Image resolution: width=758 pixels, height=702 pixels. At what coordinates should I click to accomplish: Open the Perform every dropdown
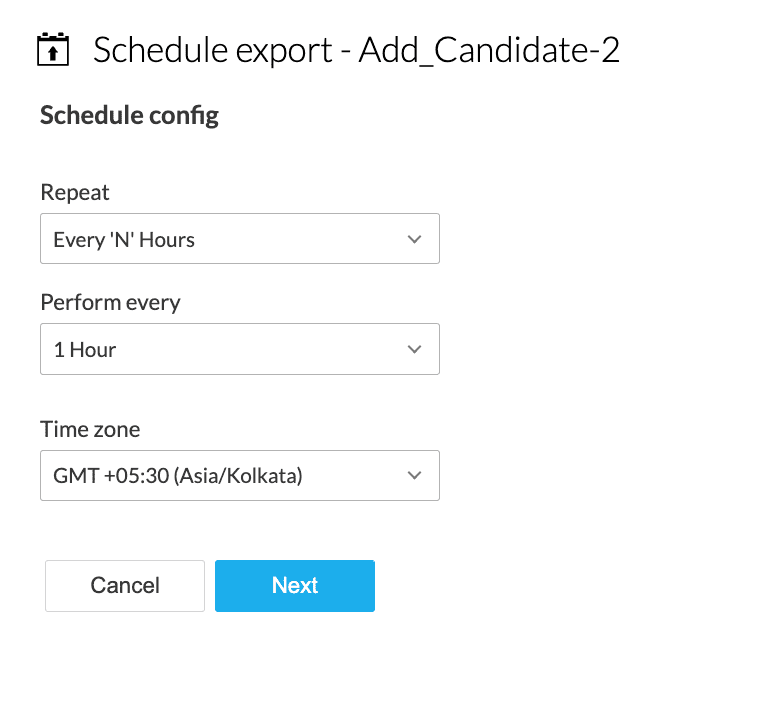(x=240, y=350)
